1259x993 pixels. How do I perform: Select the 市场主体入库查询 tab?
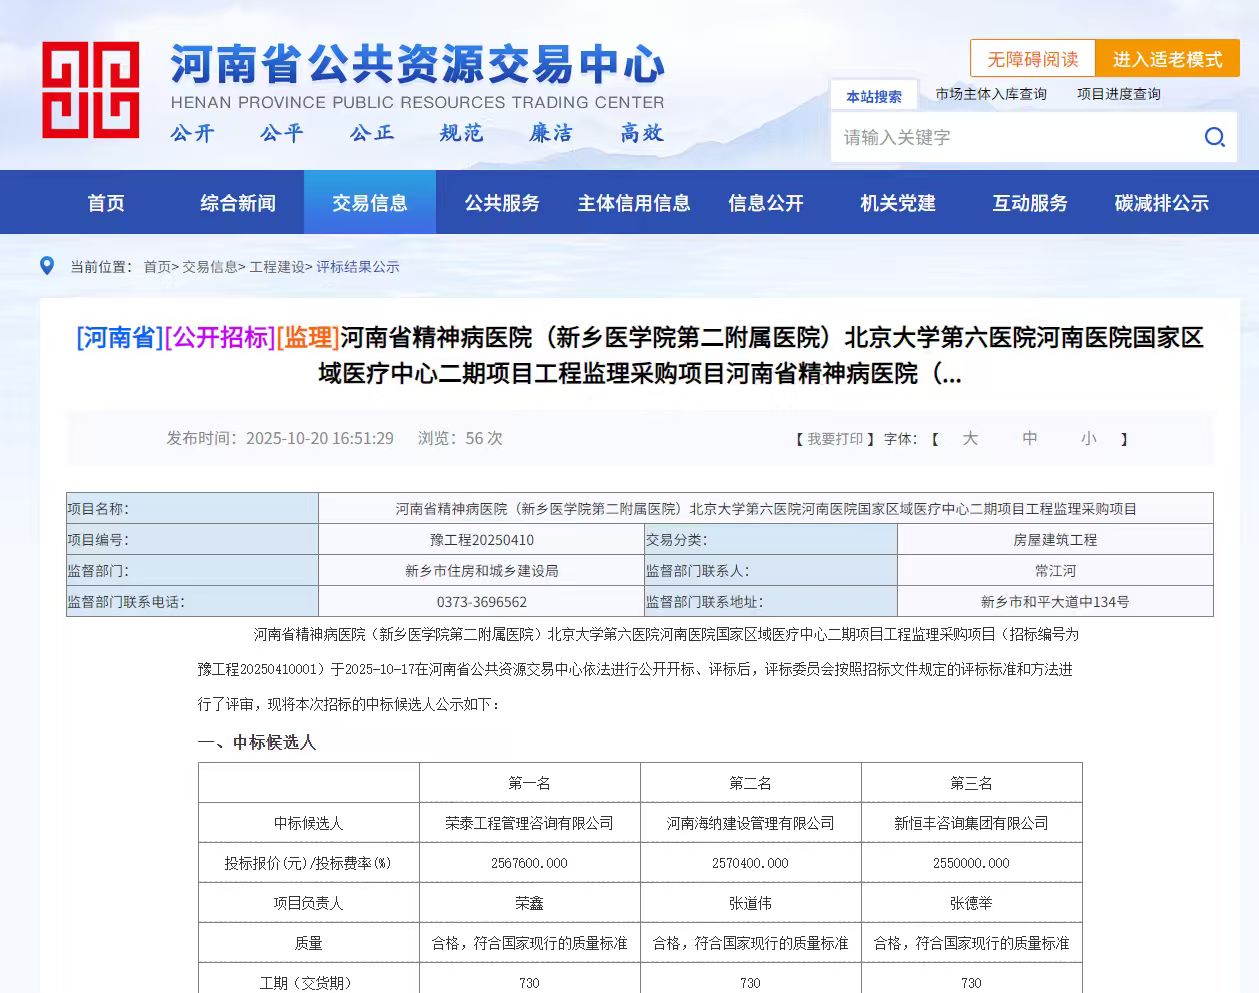990,94
